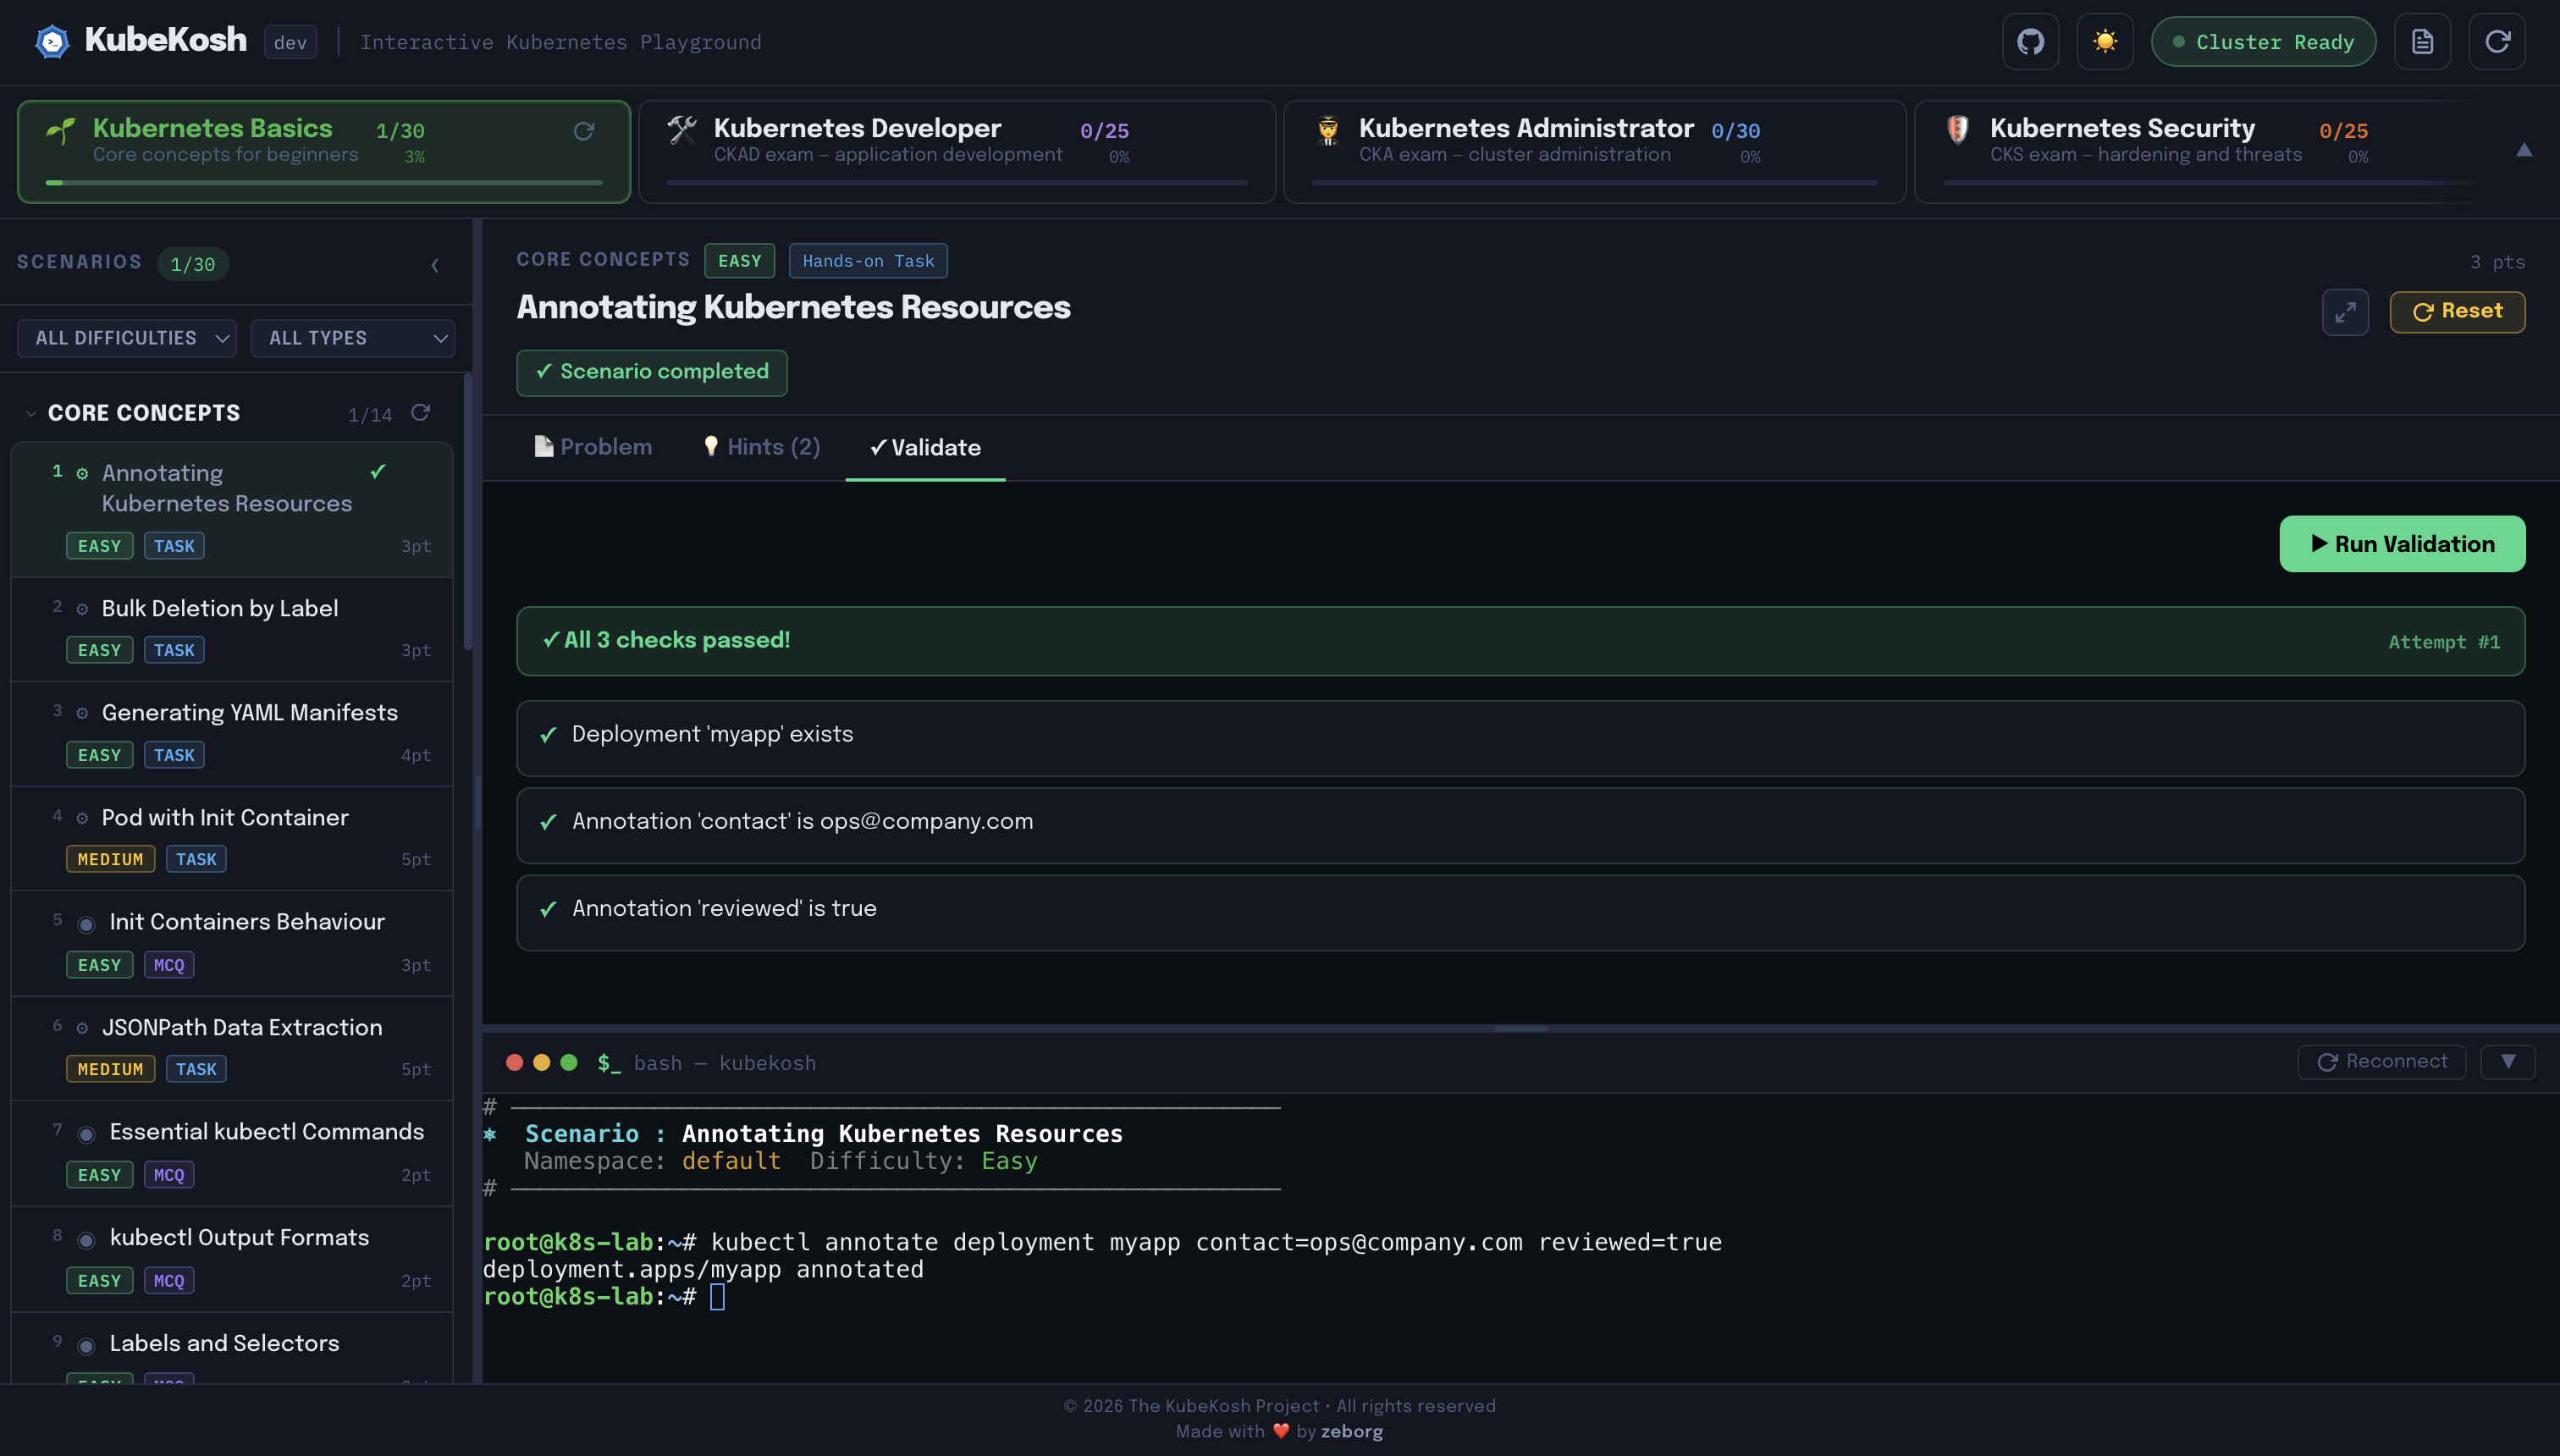This screenshot has height=1456, width=2560.
Task: Click gear icon beside Pod with Init Container
Action: click(82, 818)
